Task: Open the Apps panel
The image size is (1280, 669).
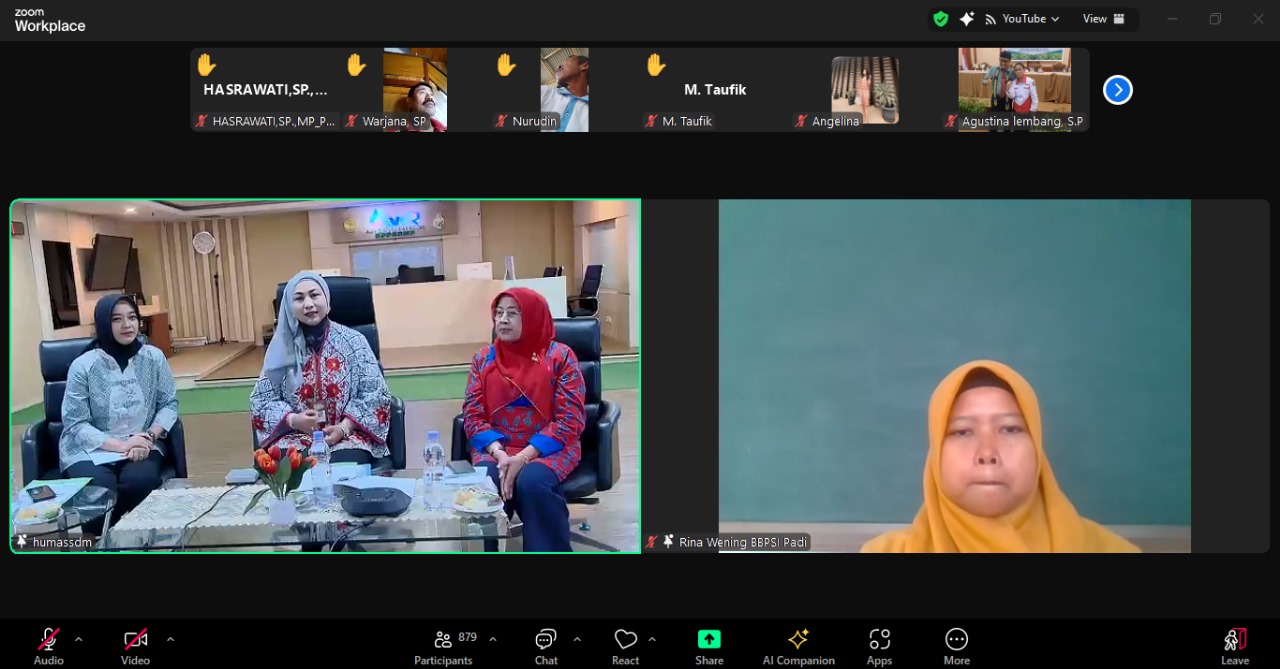Action: pos(879,645)
